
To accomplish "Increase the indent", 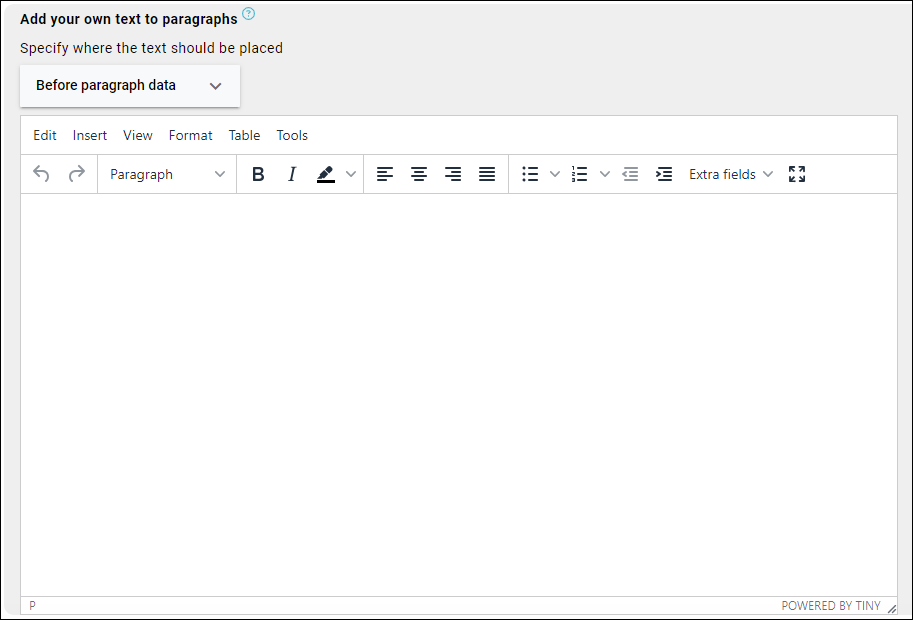I will tap(664, 173).
